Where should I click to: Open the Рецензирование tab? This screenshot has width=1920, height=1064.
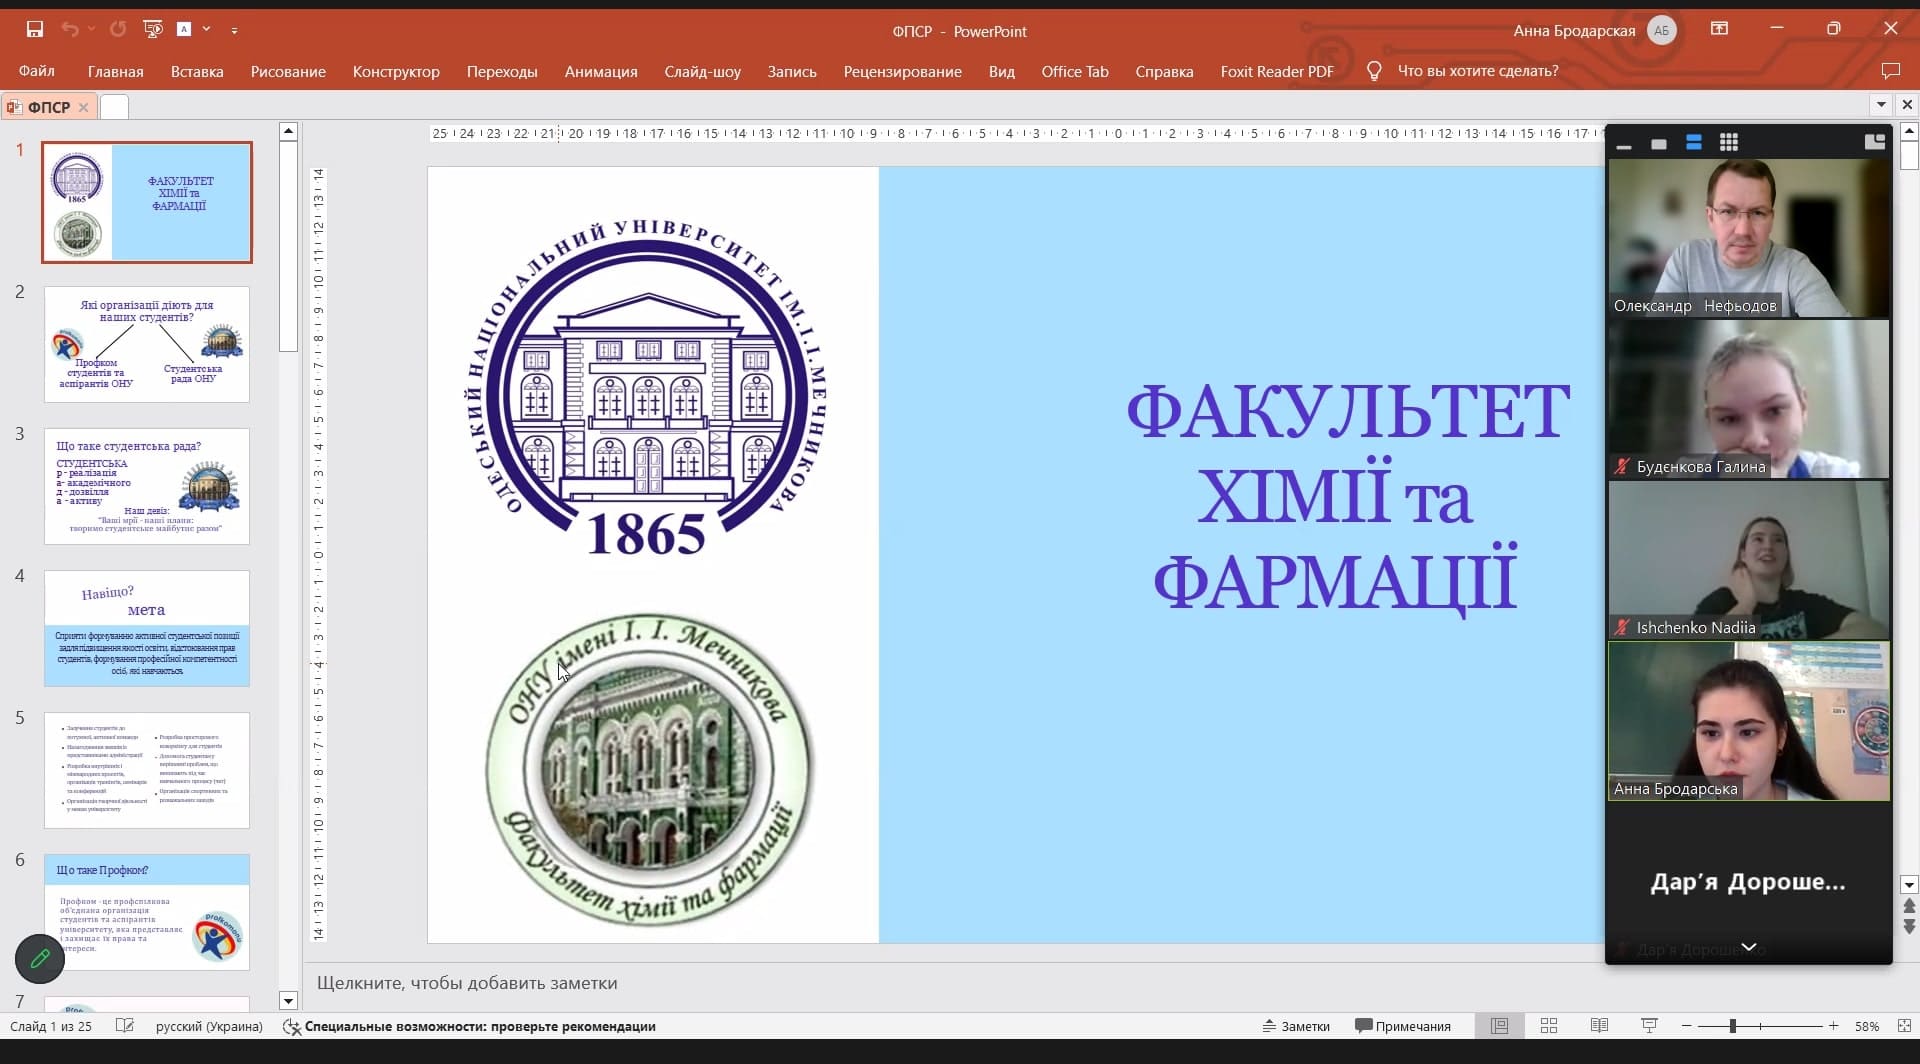[903, 71]
